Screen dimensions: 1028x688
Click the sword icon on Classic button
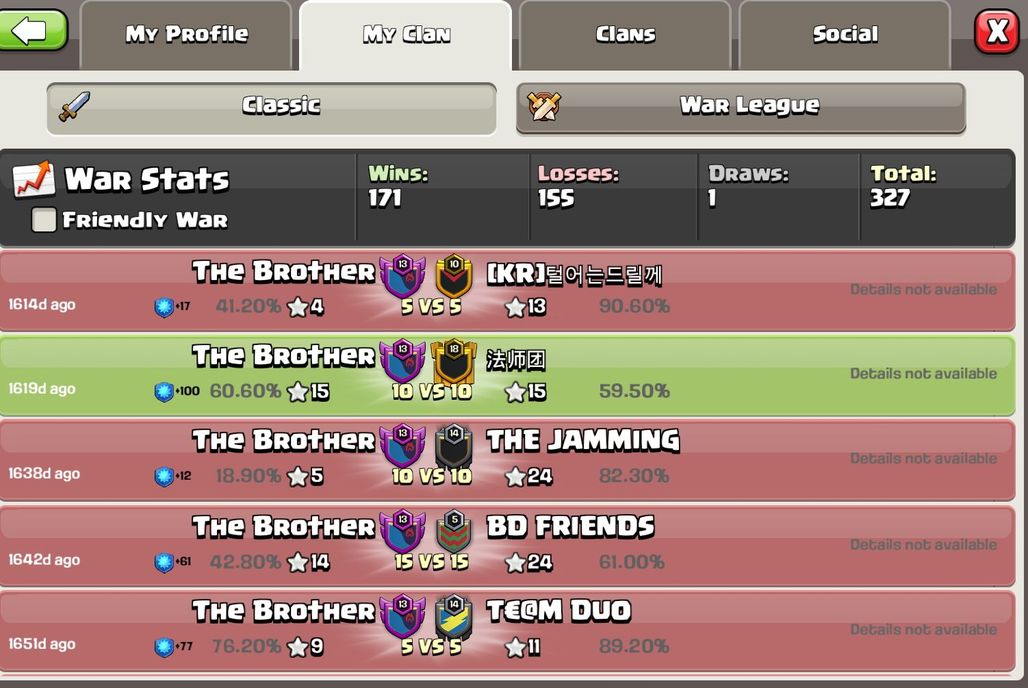click(74, 106)
